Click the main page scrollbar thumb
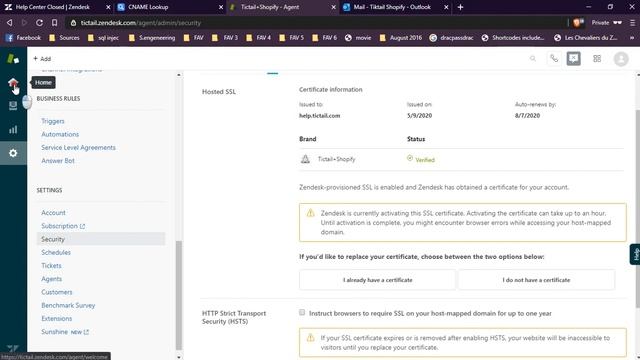 [x=638, y=208]
